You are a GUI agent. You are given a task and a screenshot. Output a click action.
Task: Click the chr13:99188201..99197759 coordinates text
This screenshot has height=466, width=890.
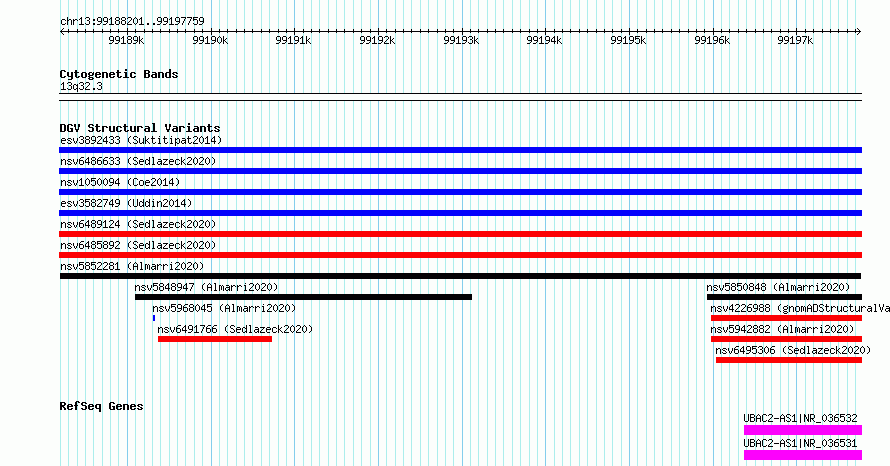[x=132, y=22]
